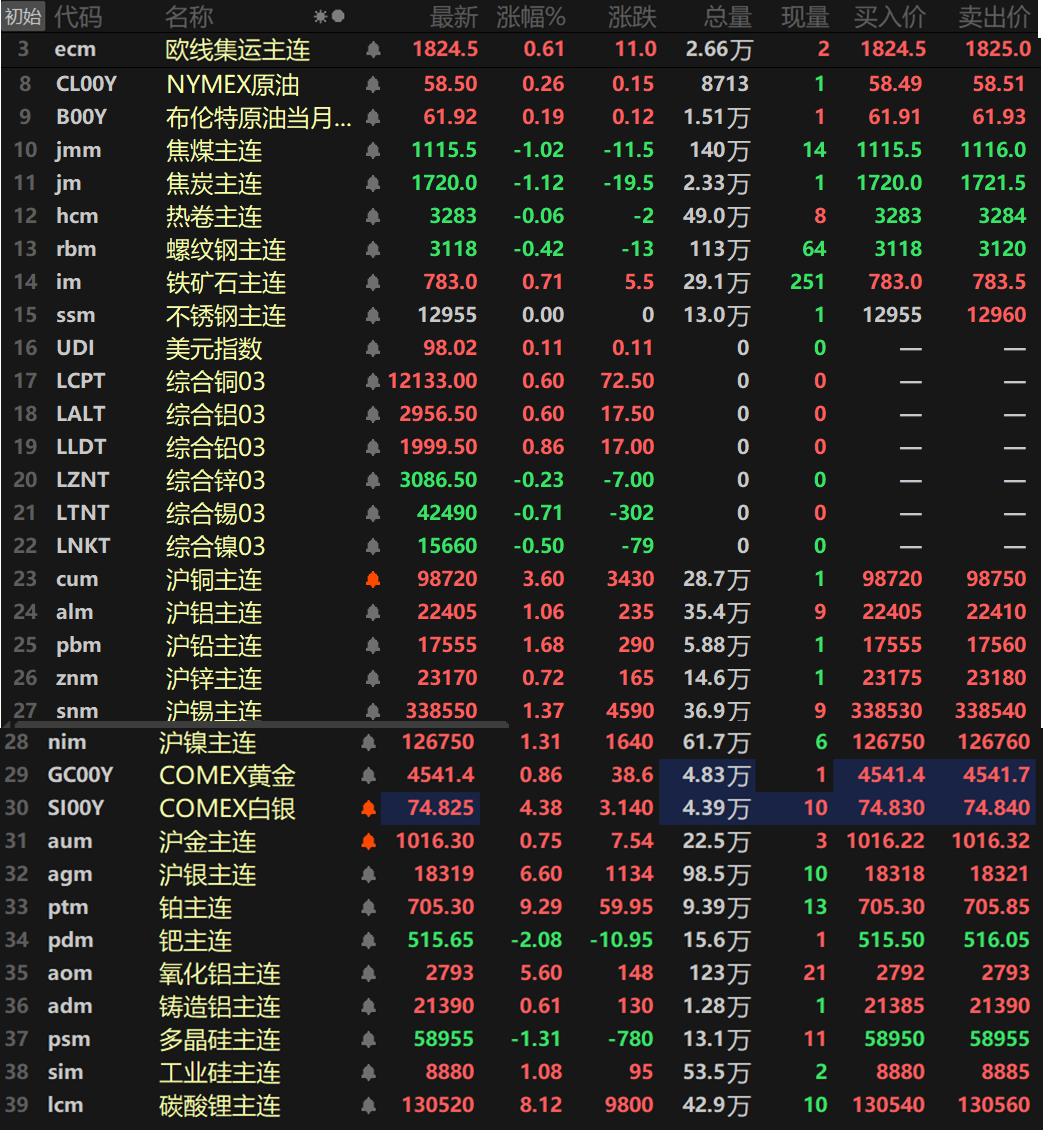Click the round dot icon in header

click(338, 16)
